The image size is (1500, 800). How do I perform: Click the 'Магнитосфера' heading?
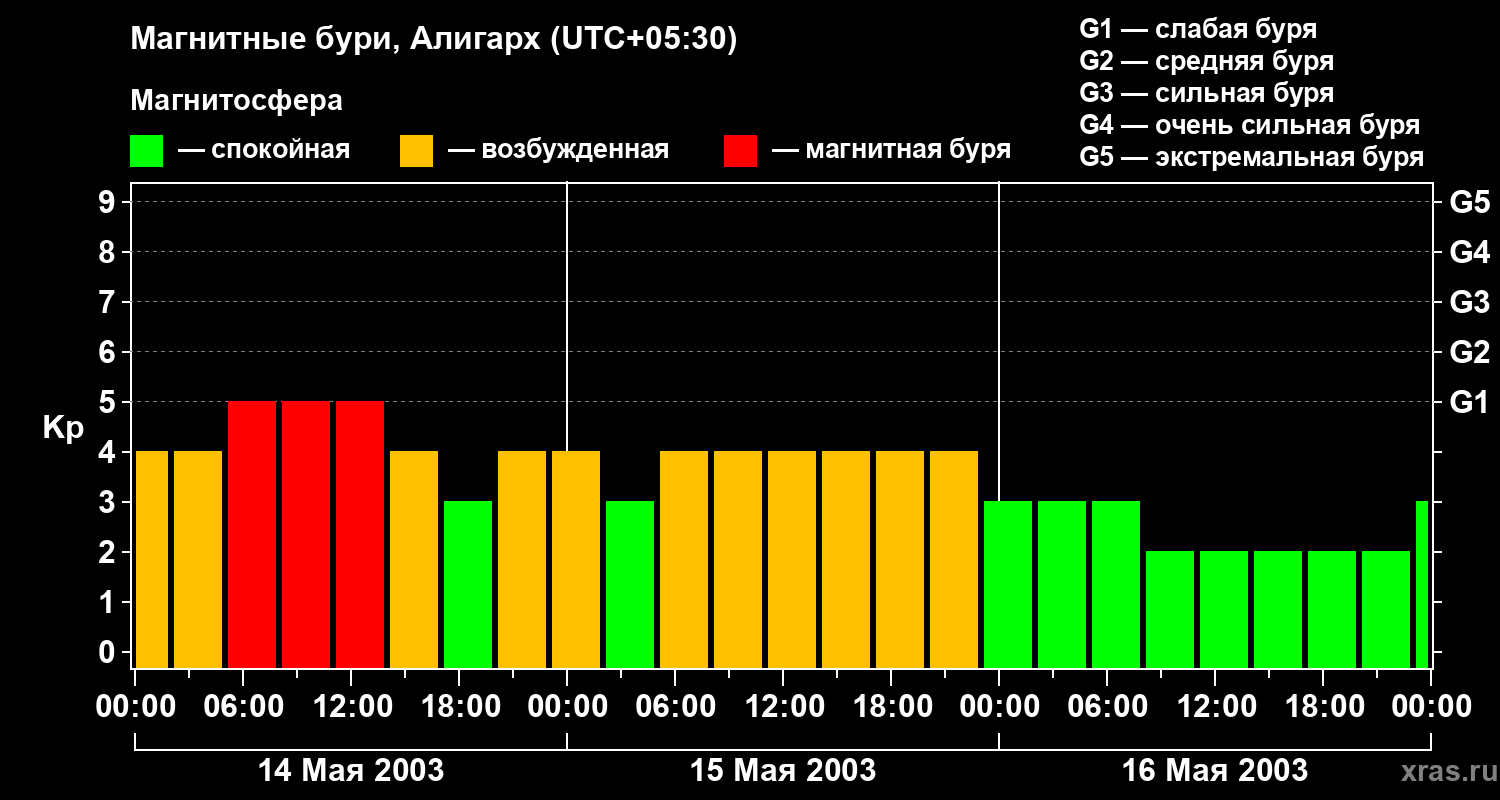point(236,101)
